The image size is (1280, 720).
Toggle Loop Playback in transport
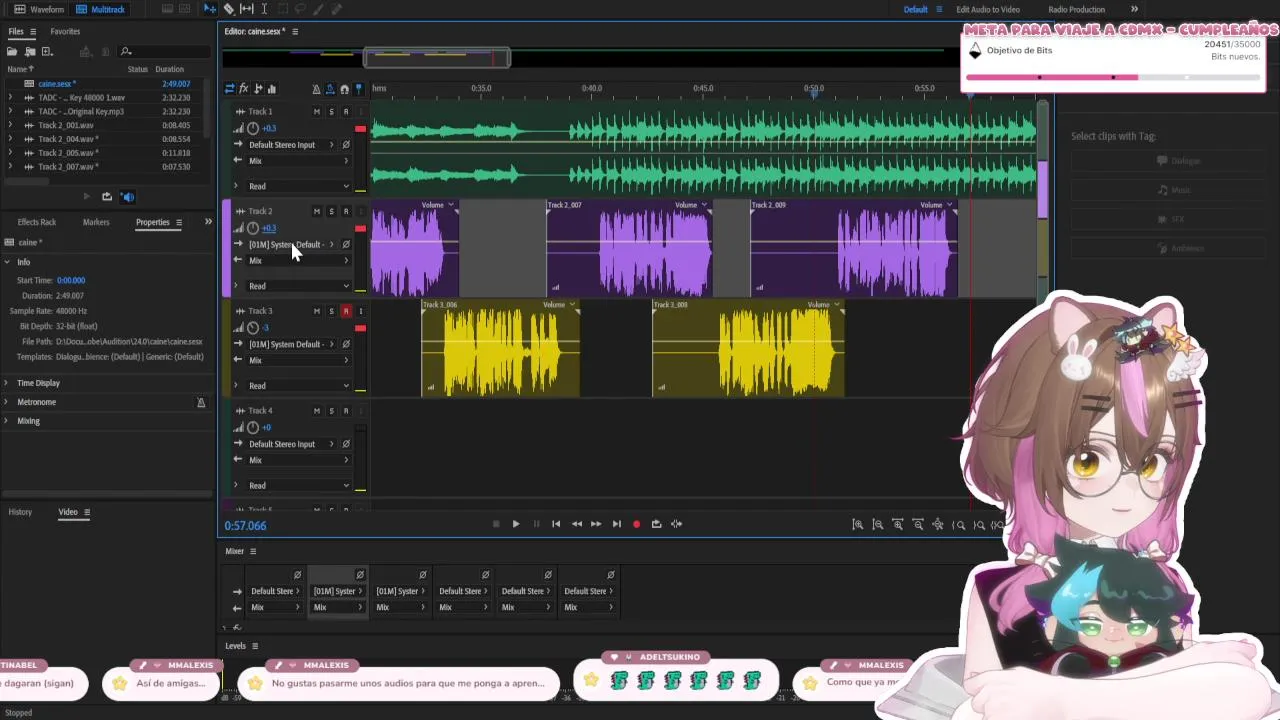[656, 524]
